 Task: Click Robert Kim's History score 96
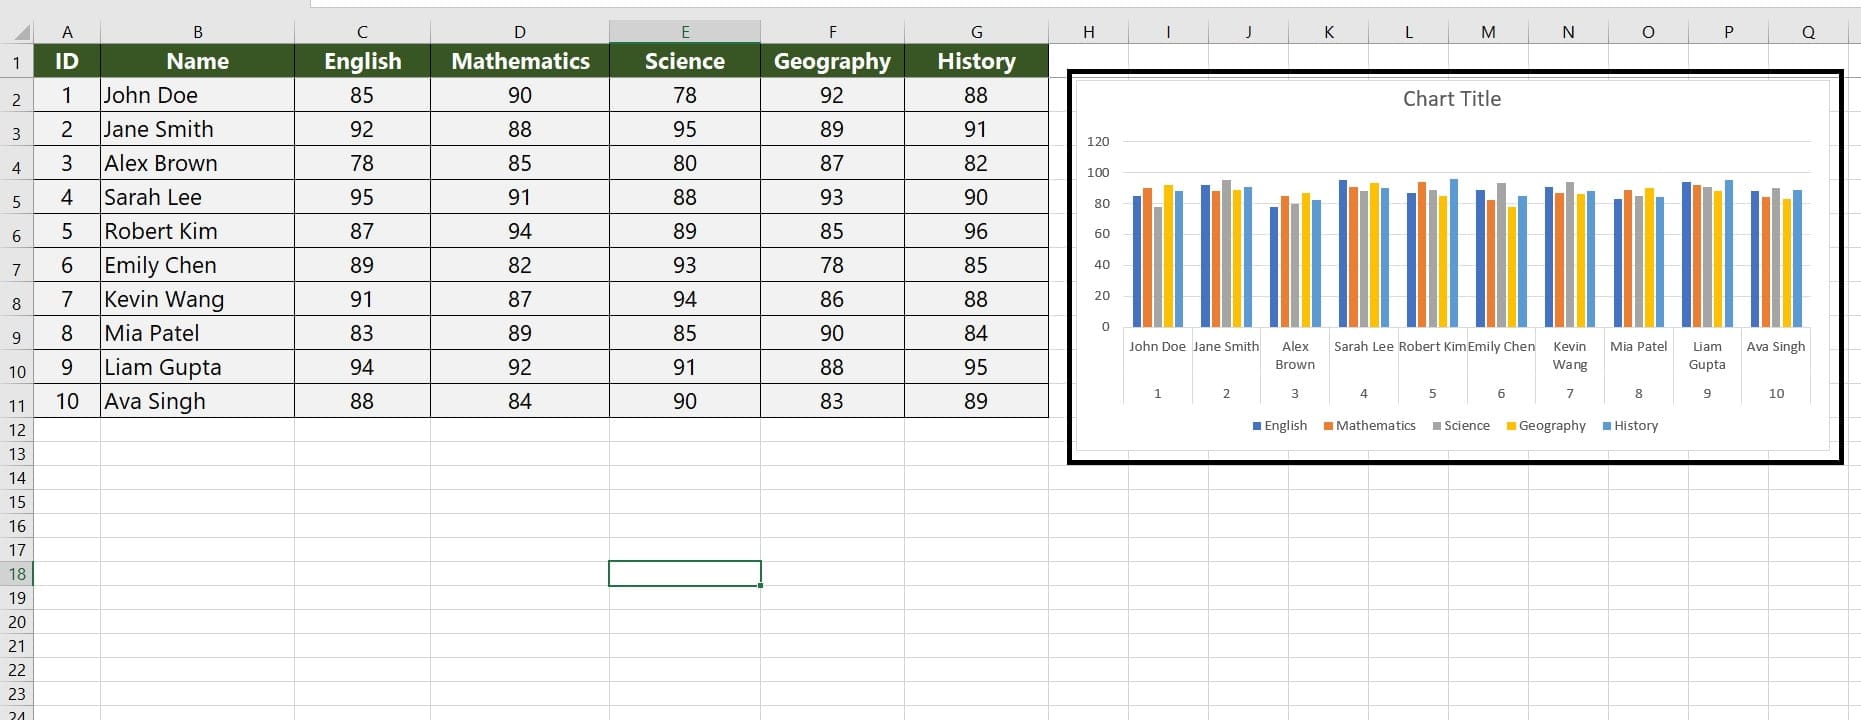[977, 231]
